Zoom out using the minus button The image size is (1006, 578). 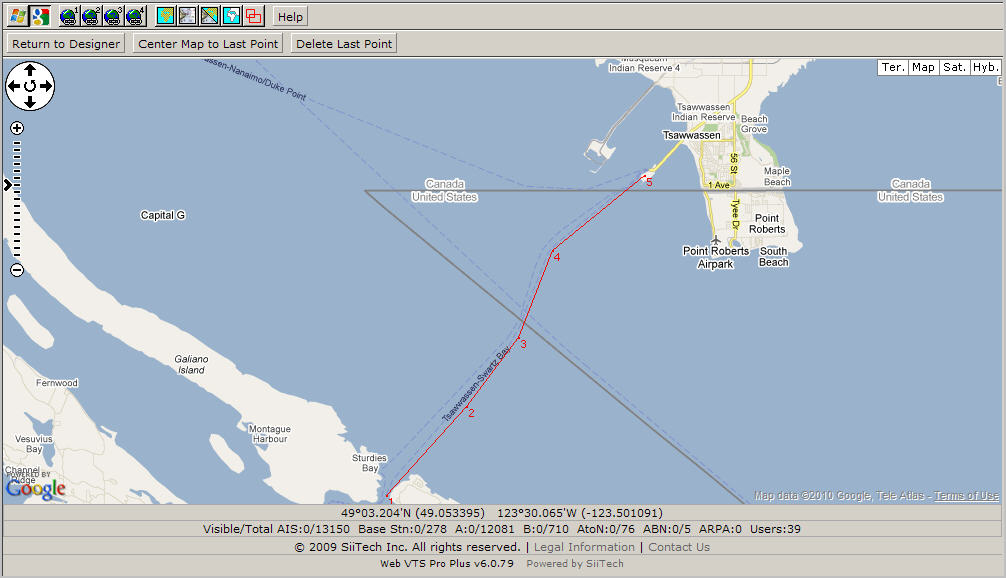tap(17, 270)
